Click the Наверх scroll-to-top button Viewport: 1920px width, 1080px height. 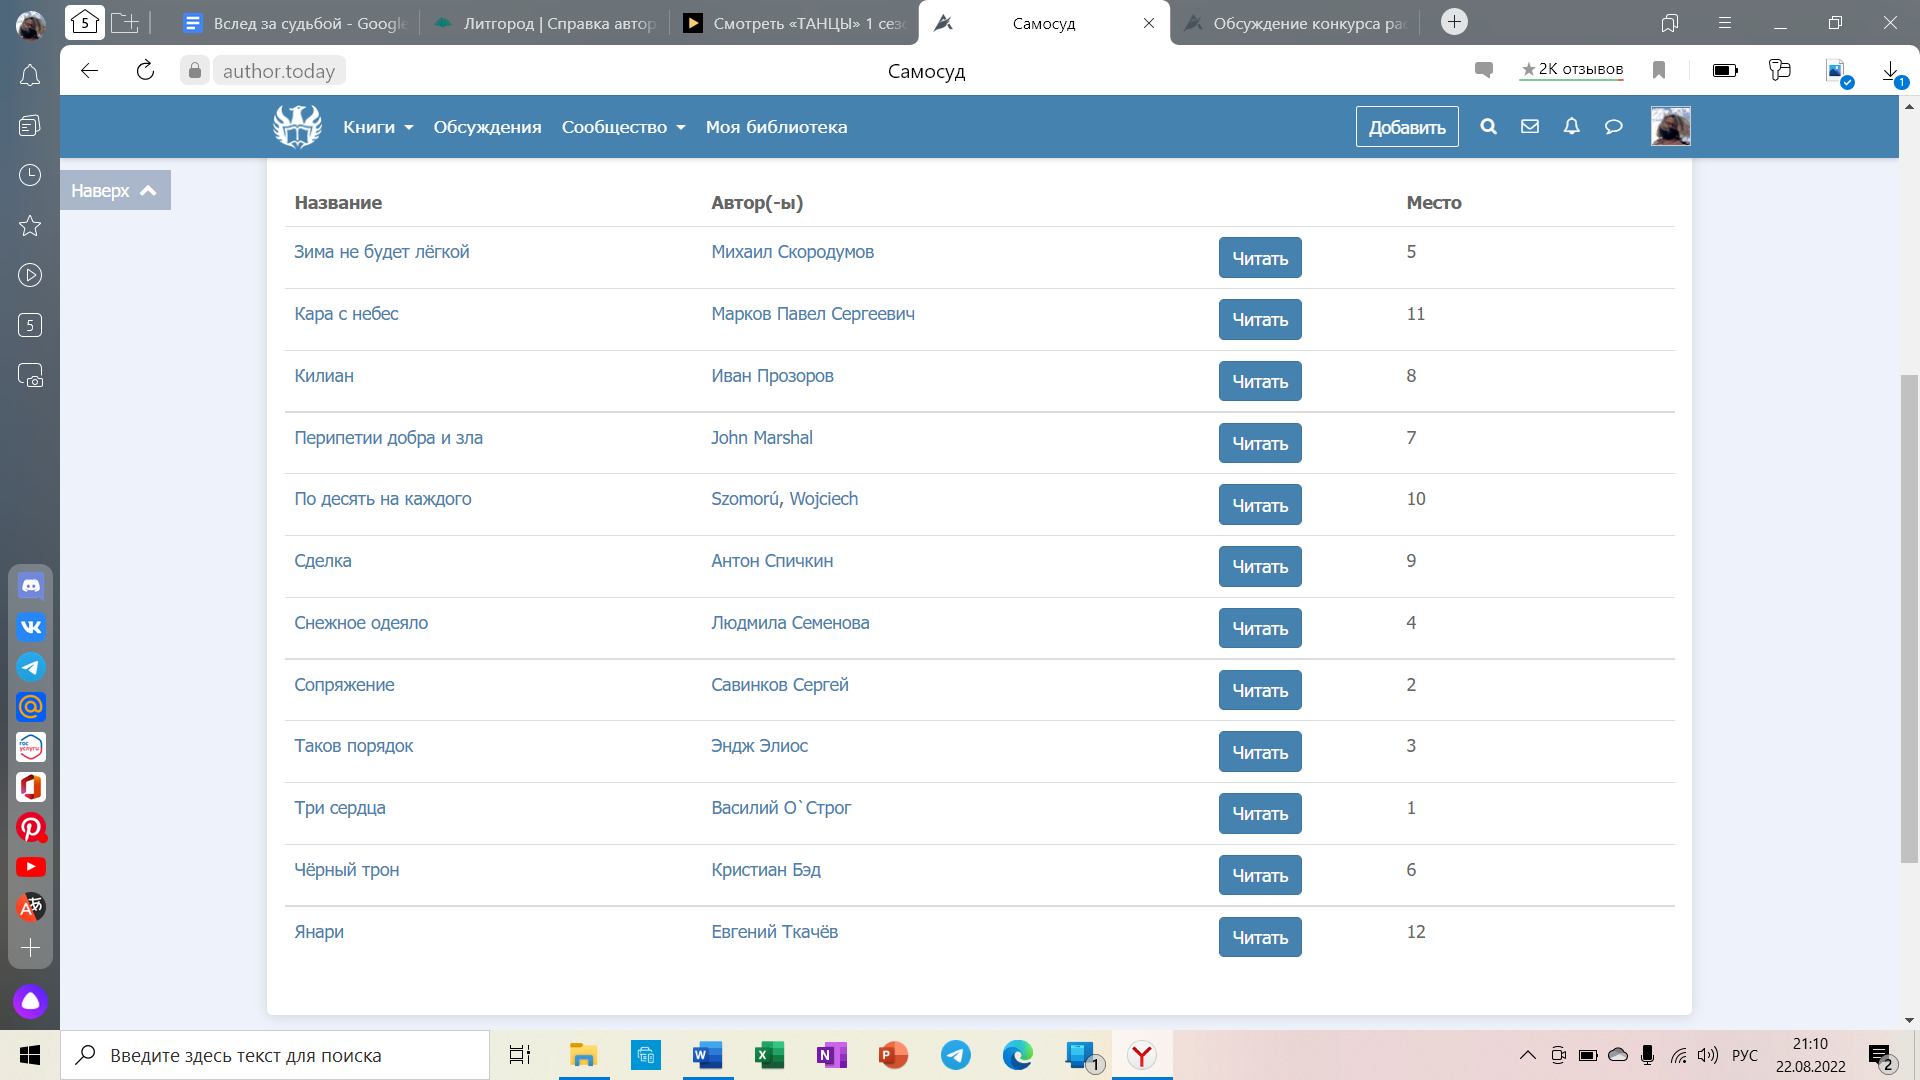point(114,190)
